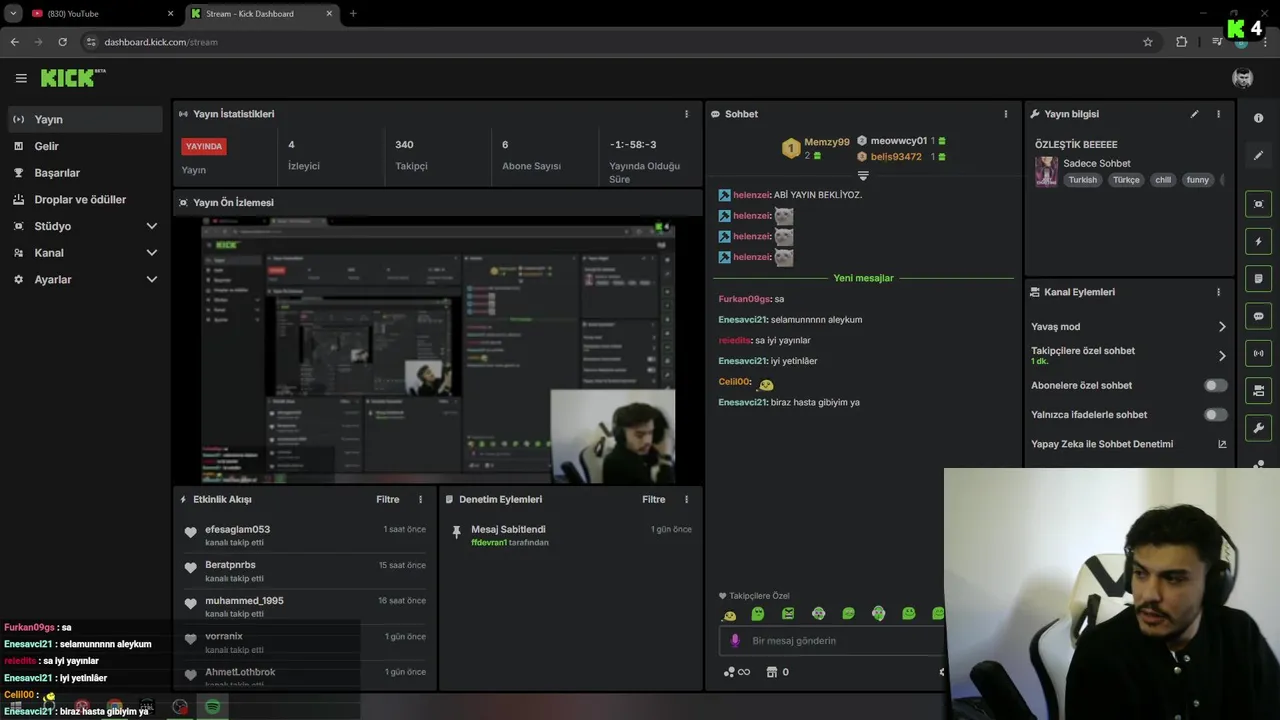Toggle channel actions widget icon in right sidebar
Viewport: 1280px width, 720px height.
pos(1258,390)
